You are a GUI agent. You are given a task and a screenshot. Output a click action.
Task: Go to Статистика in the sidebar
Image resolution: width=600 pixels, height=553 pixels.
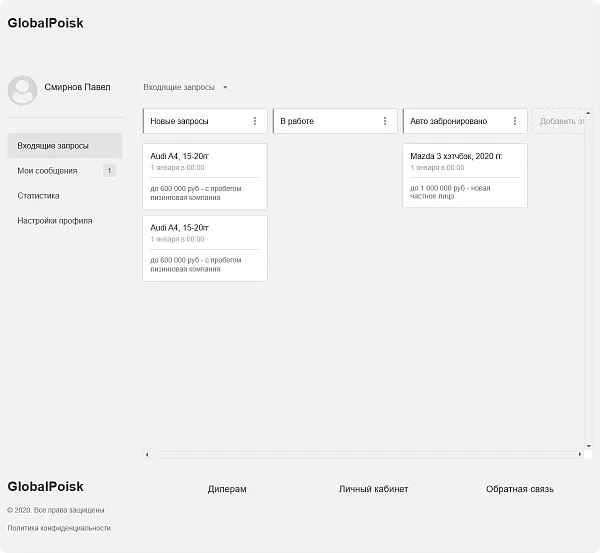tap(38, 196)
